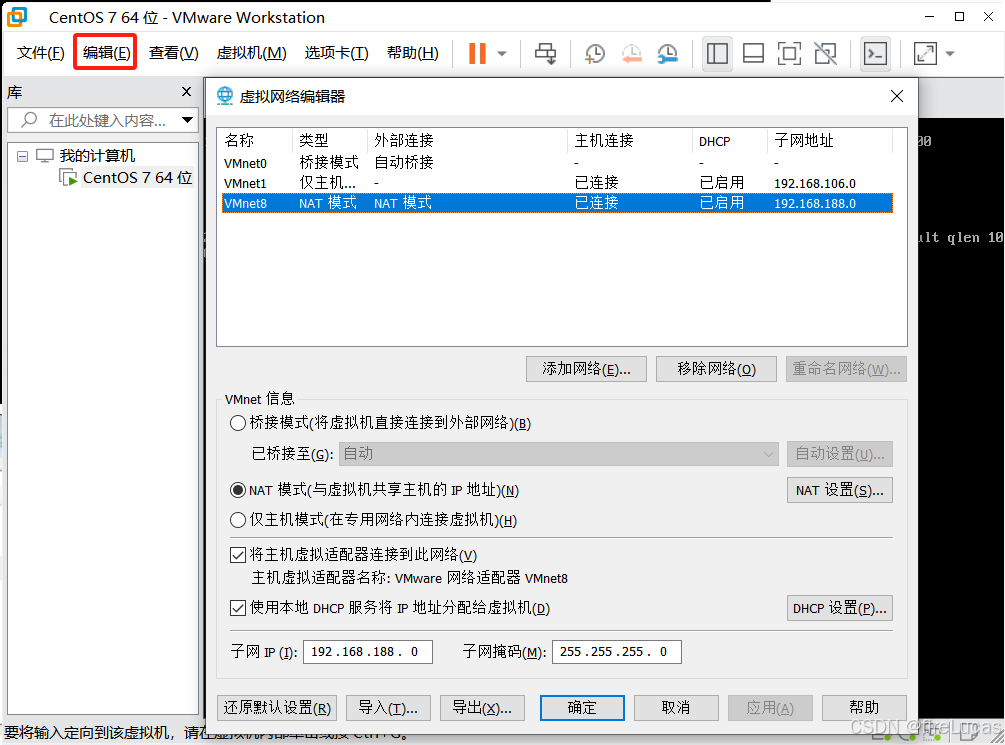Open the power options dropdown beside pause

(502, 54)
